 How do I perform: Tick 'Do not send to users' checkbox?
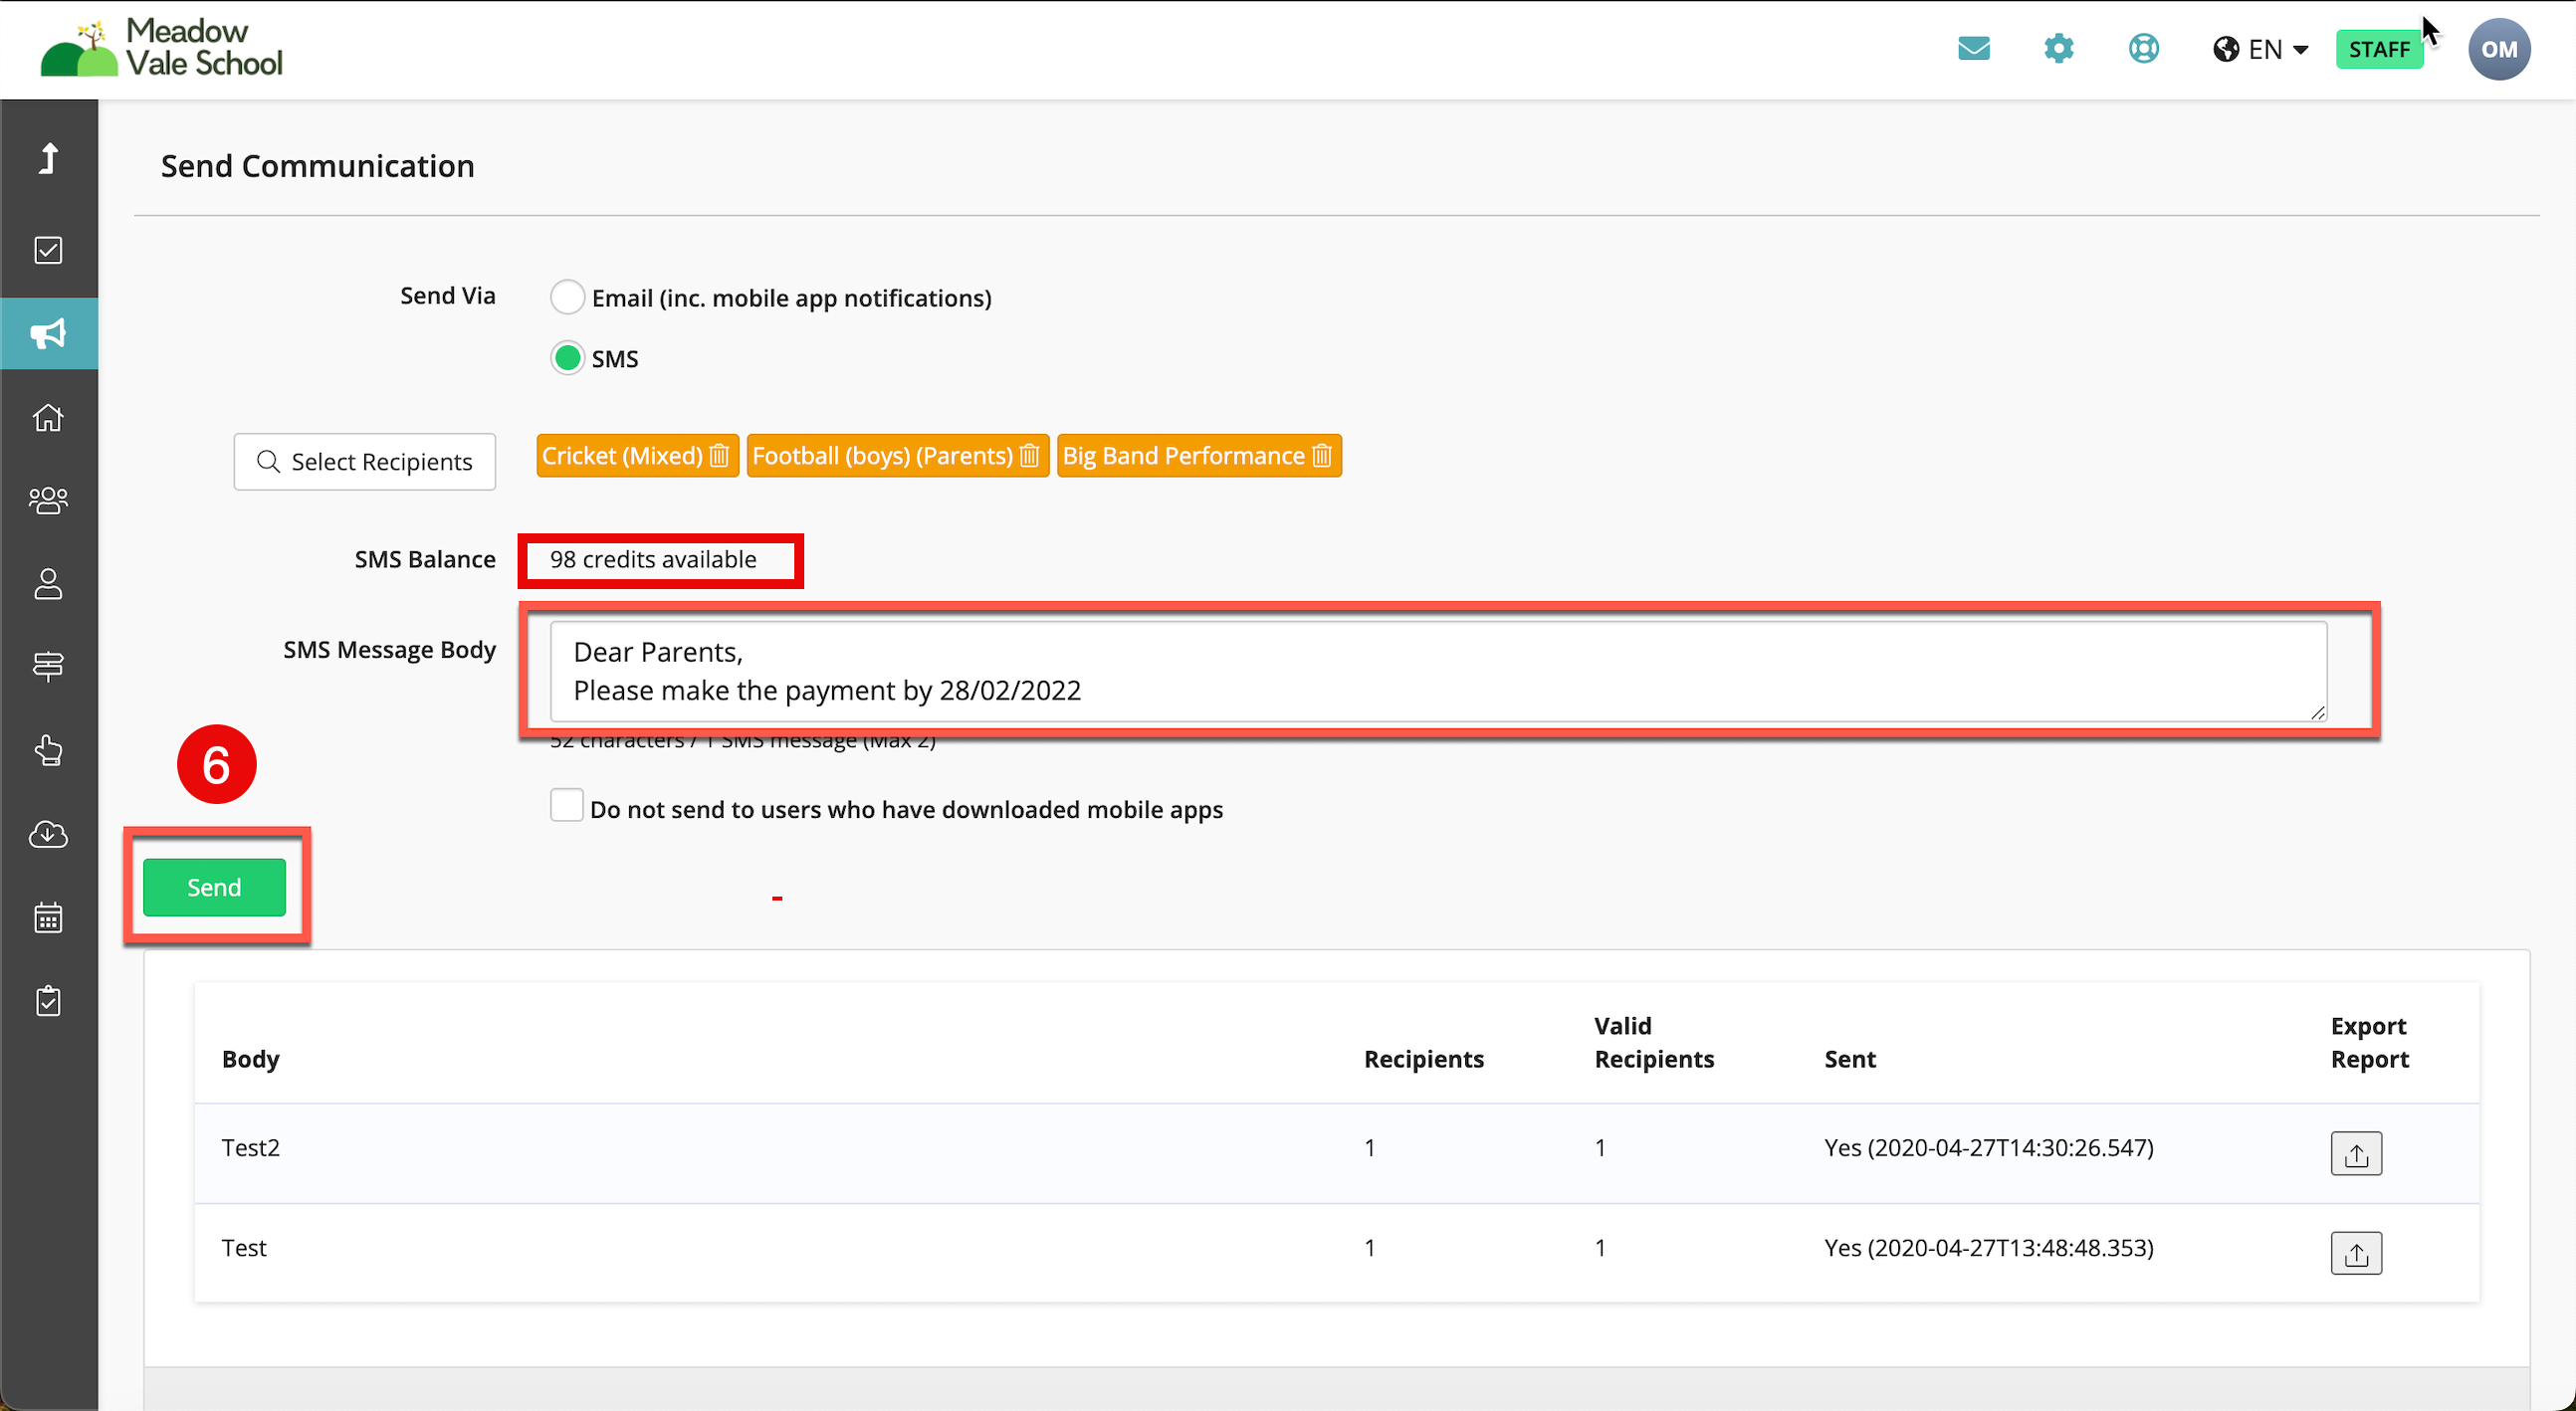click(566, 806)
